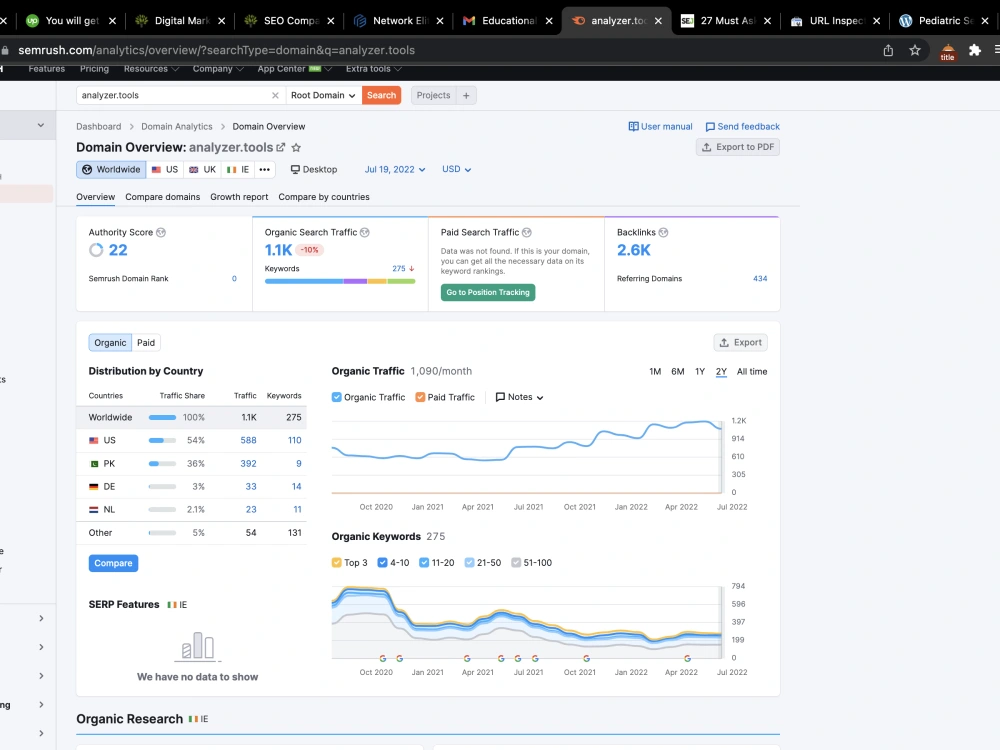Expand the Resources menu

(151, 69)
